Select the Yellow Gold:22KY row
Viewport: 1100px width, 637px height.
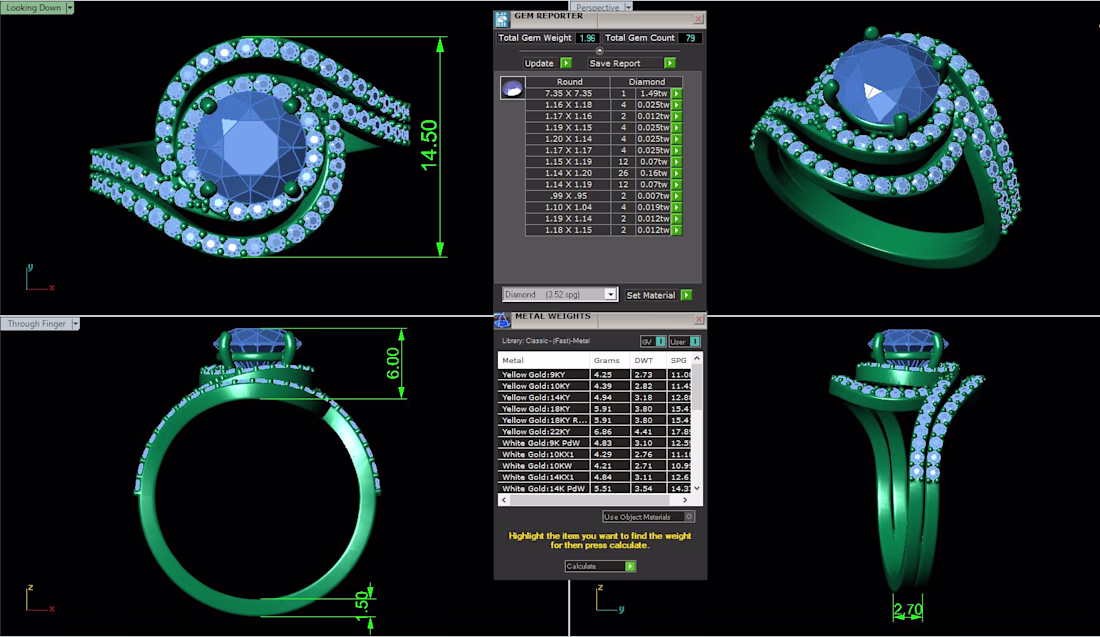595,431
